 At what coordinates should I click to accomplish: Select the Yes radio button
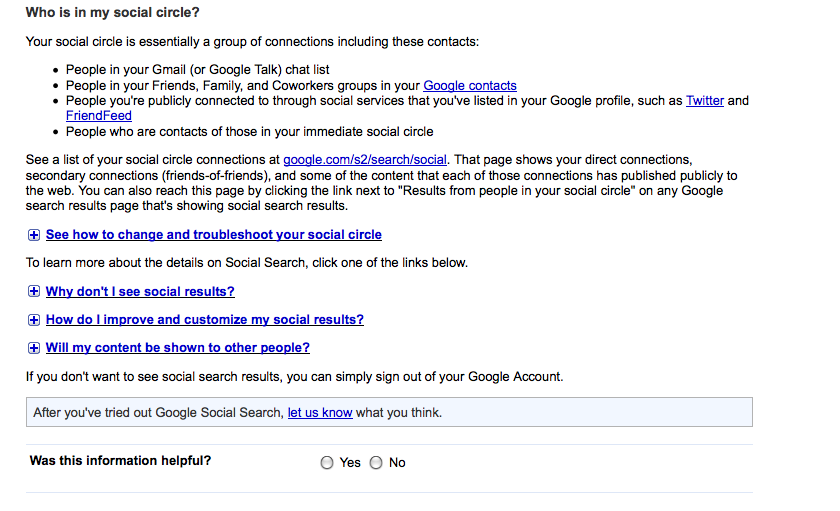(x=327, y=462)
